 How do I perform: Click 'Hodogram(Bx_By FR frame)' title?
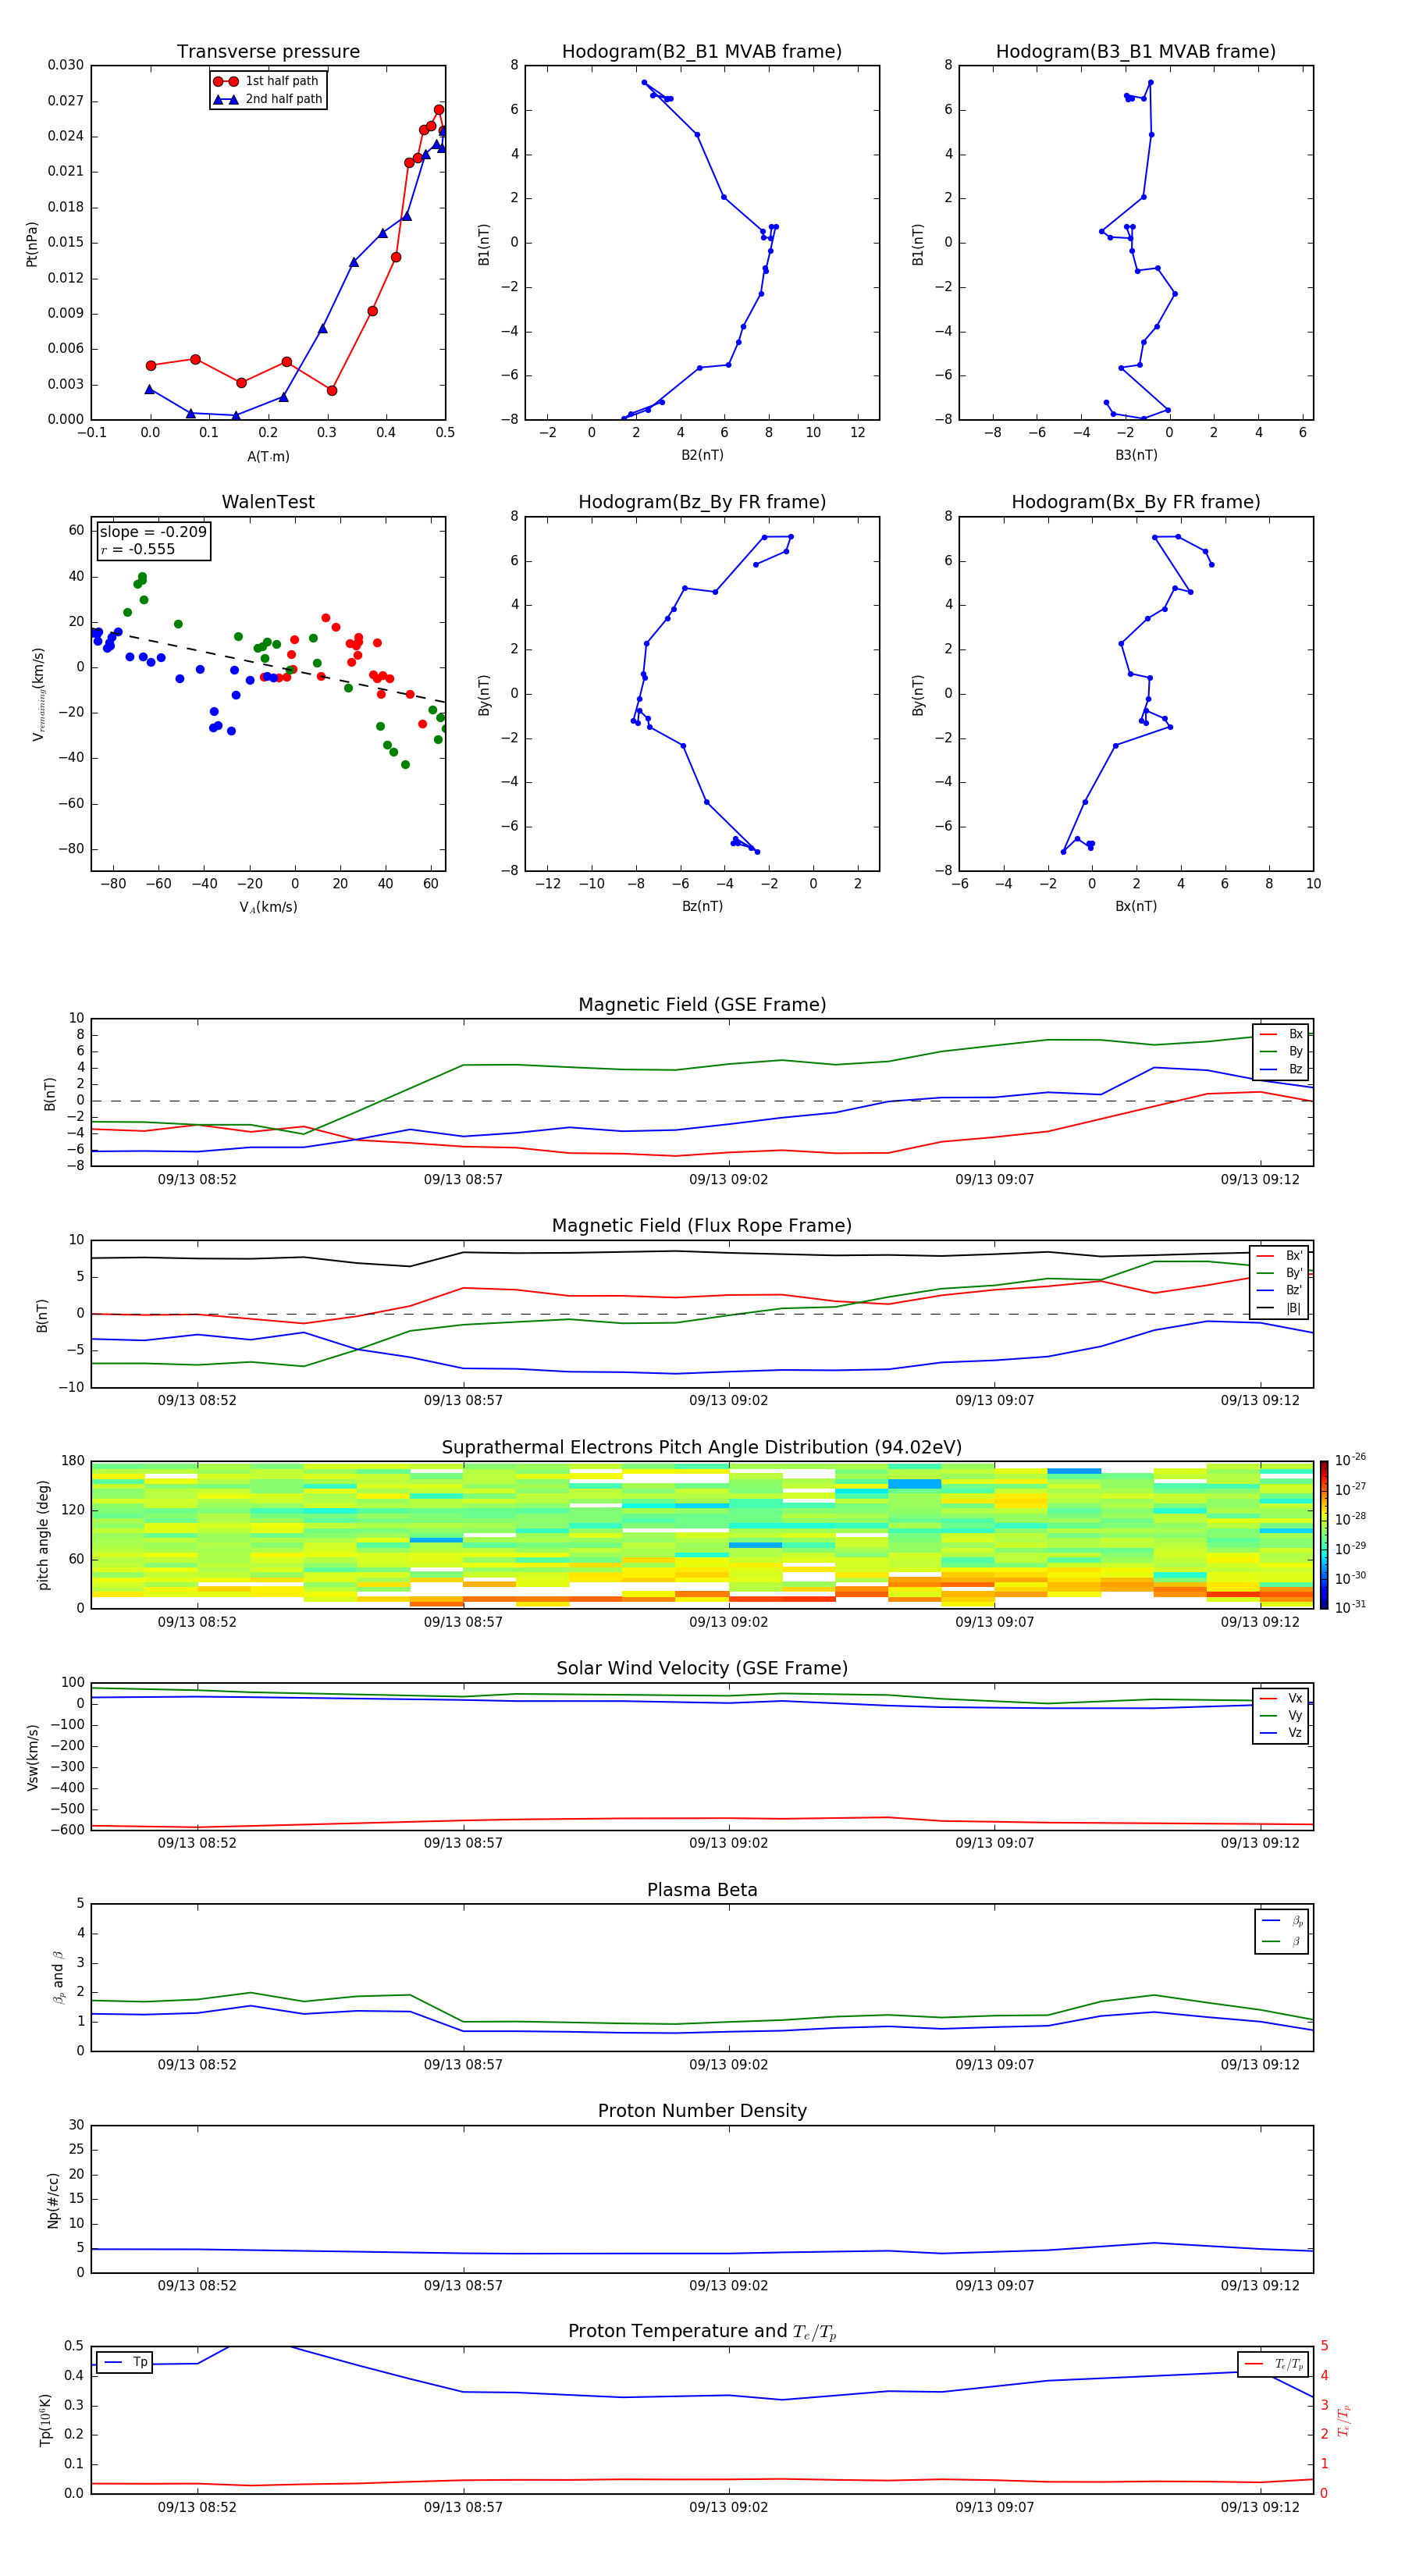click(1136, 502)
